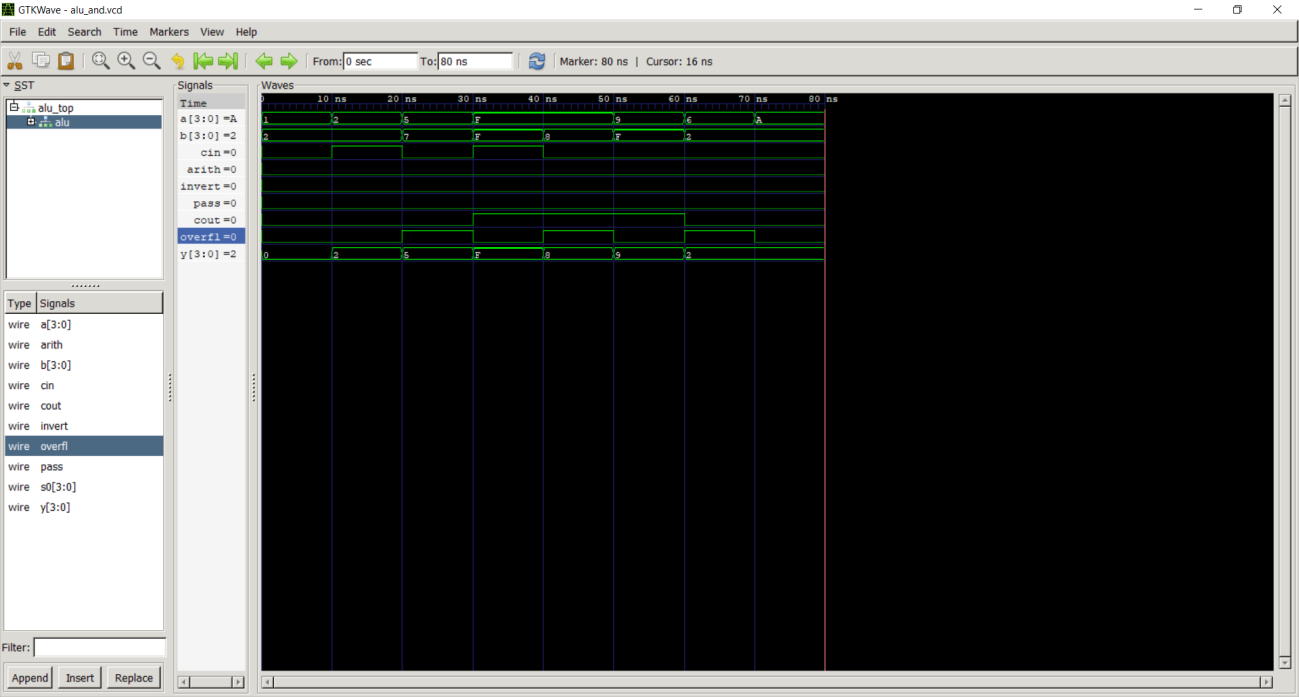Click the Reload waveform icon

pos(537,61)
